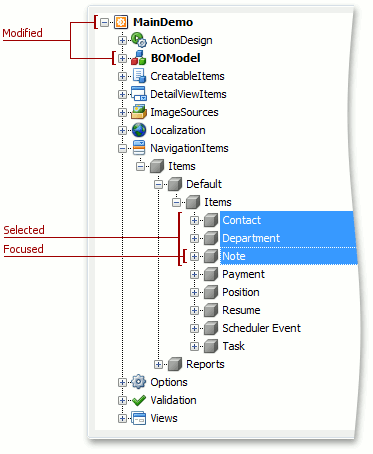The width and height of the screenshot is (373, 454).
Task: Click the NavigationItems node icon
Action: pyautogui.click(x=139, y=148)
